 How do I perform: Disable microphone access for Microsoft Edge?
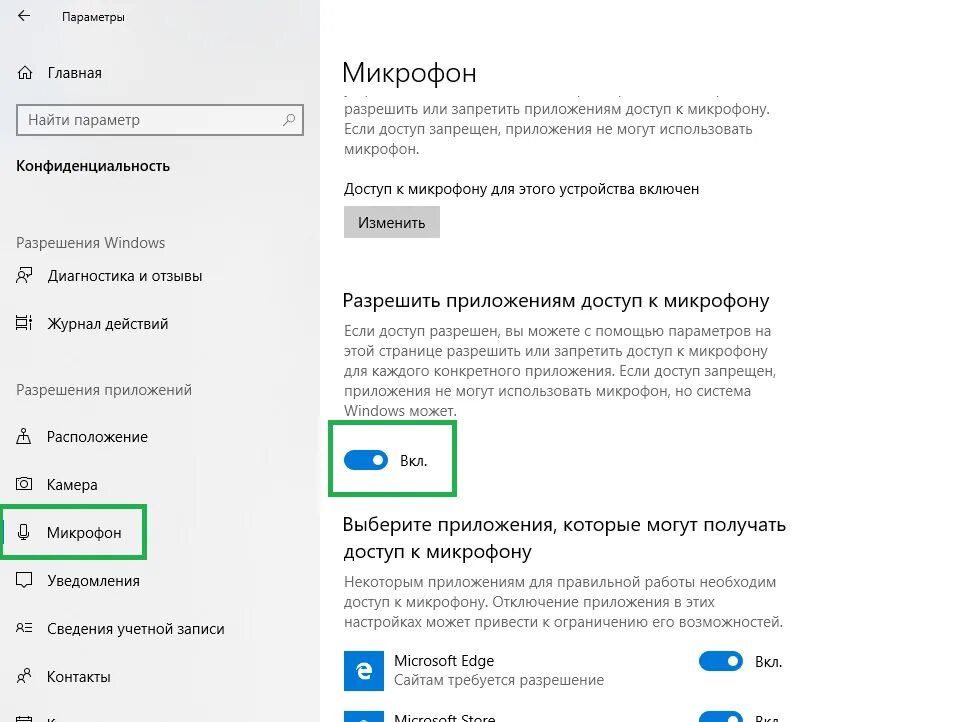[721, 661]
